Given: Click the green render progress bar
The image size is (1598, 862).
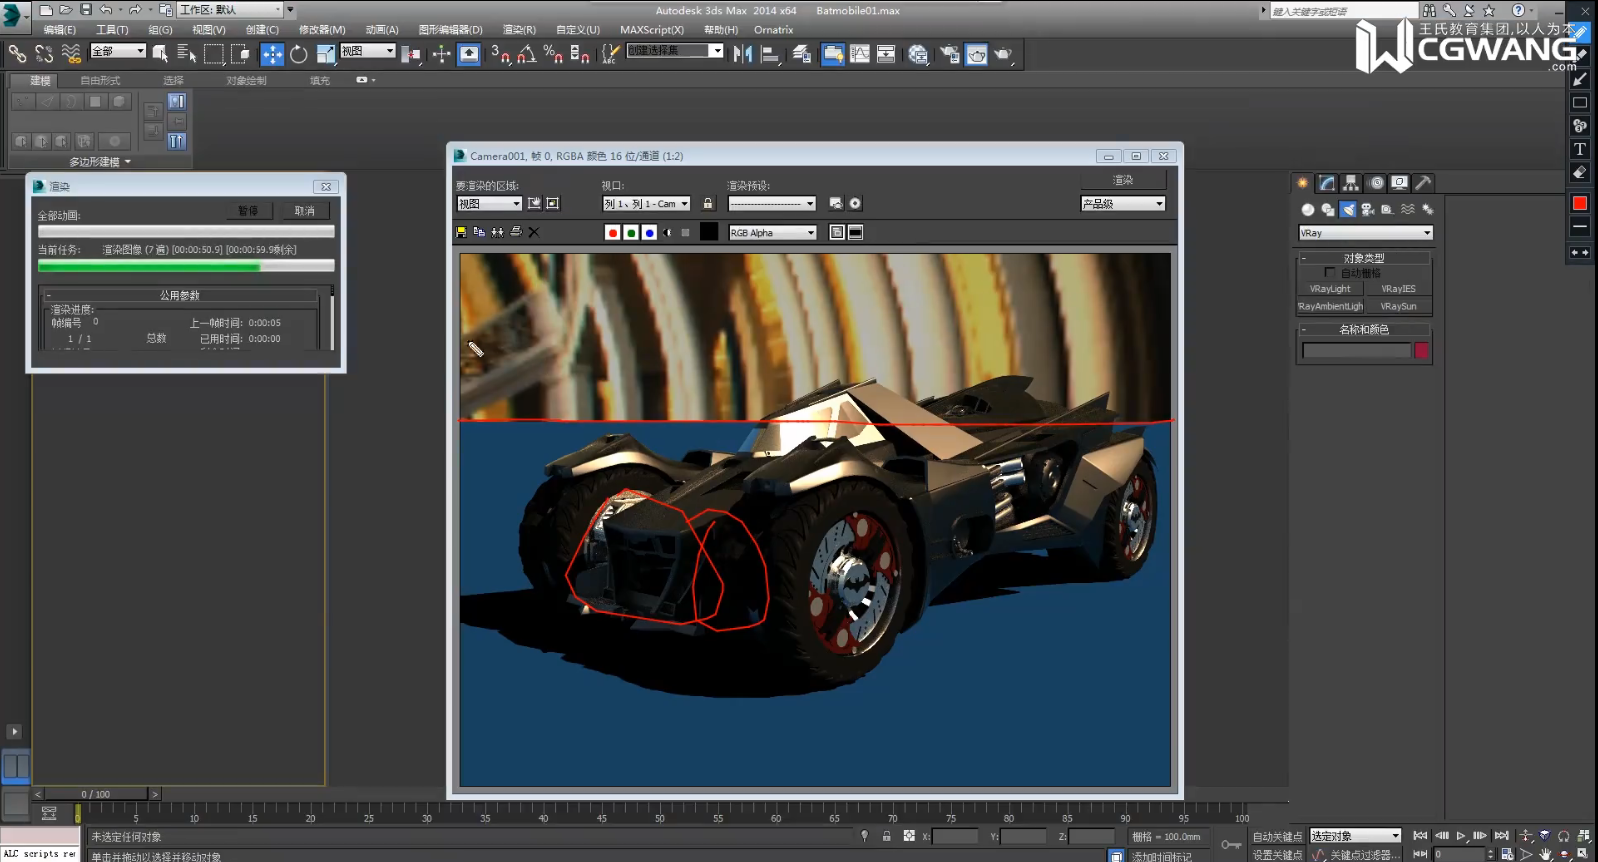Looking at the screenshot, I should point(186,266).
